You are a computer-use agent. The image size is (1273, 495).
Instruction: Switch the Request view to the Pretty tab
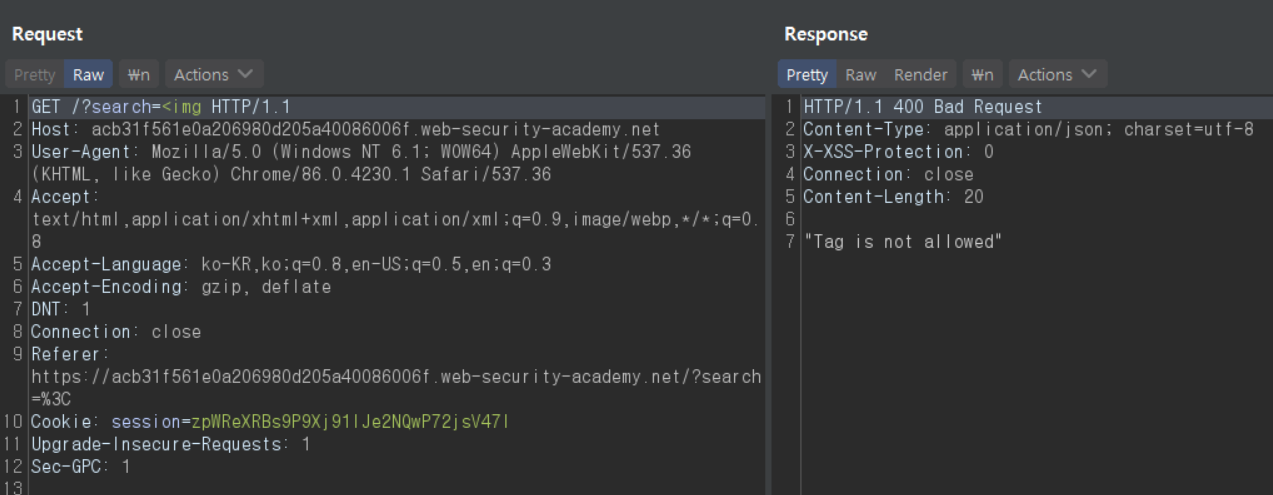point(35,75)
